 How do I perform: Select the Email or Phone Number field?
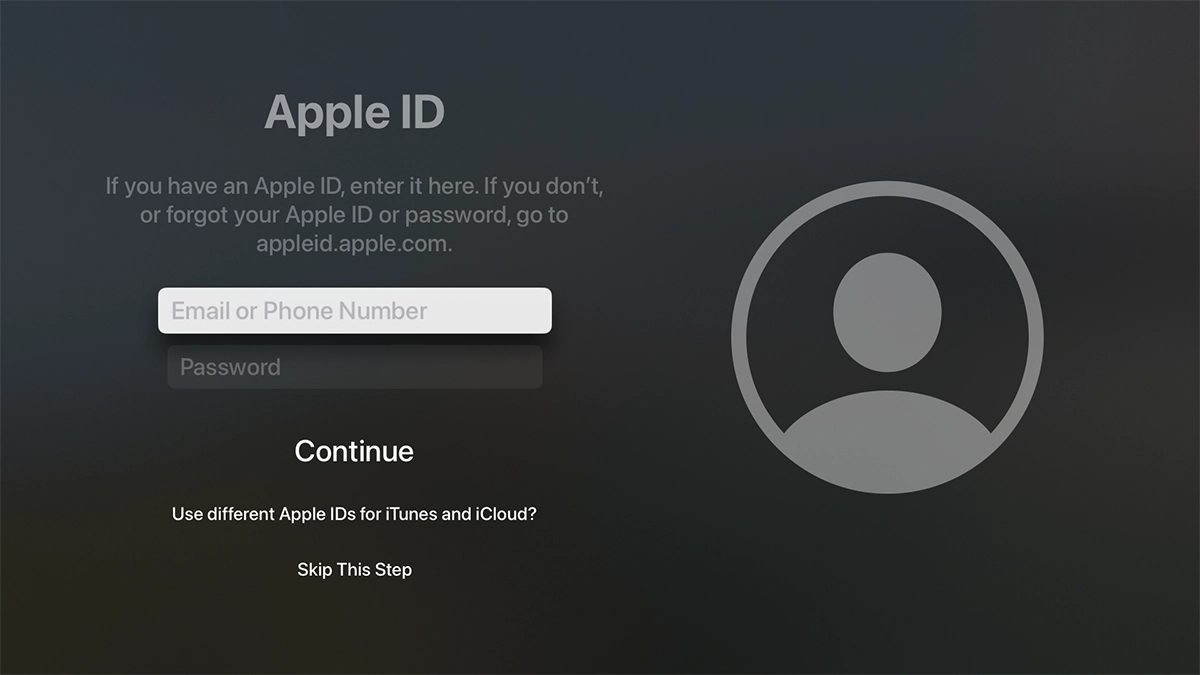pyautogui.click(x=354, y=310)
